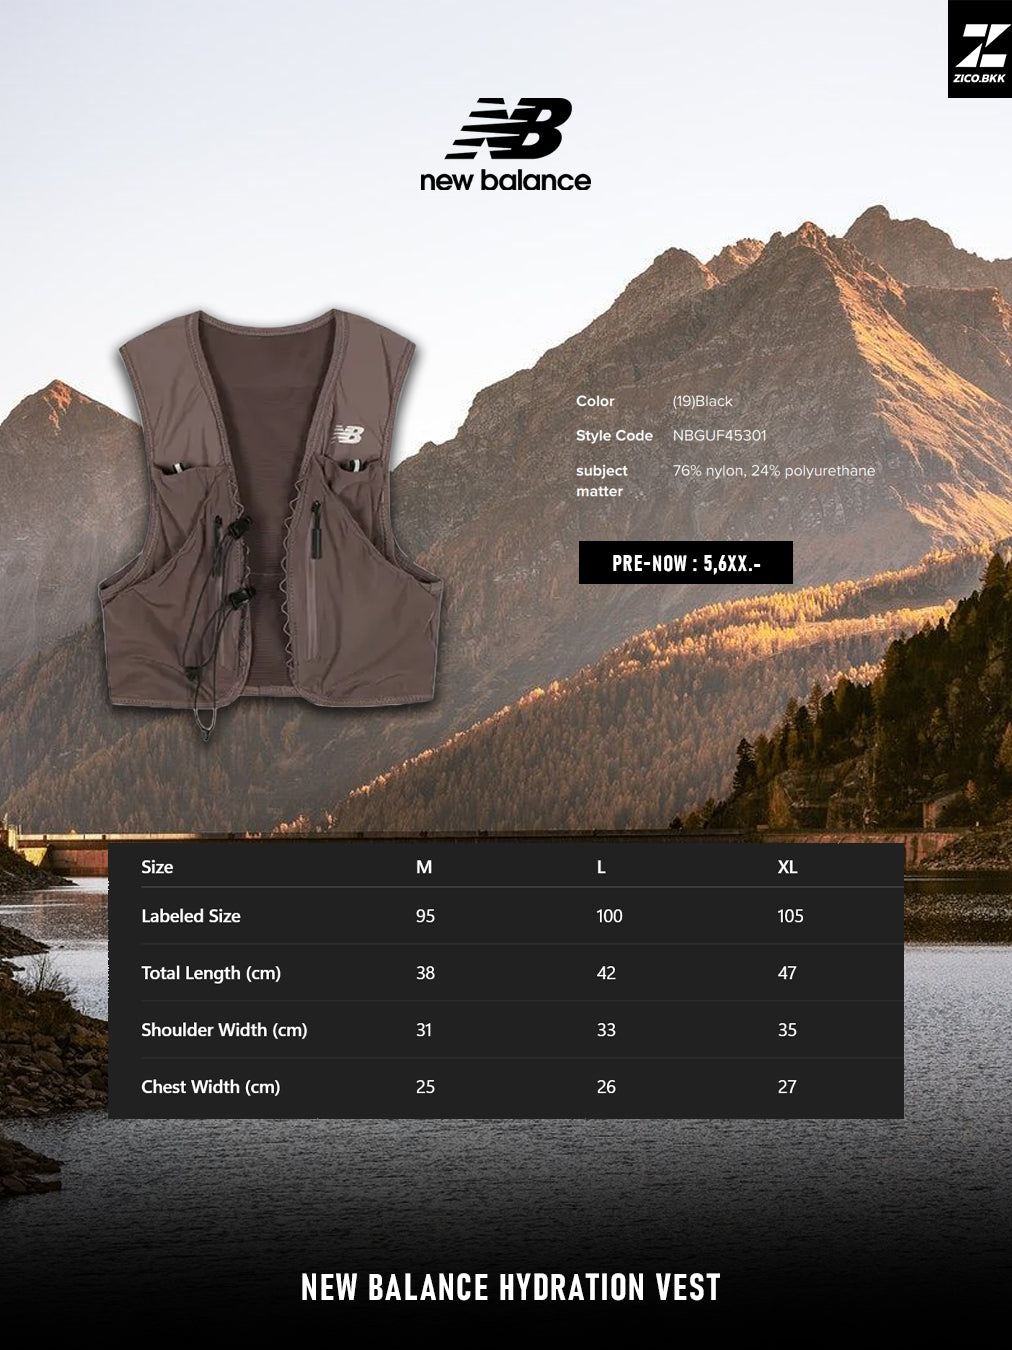The height and width of the screenshot is (1350, 1012).
Task: Click the 'Style Code' label
Action: click(614, 436)
